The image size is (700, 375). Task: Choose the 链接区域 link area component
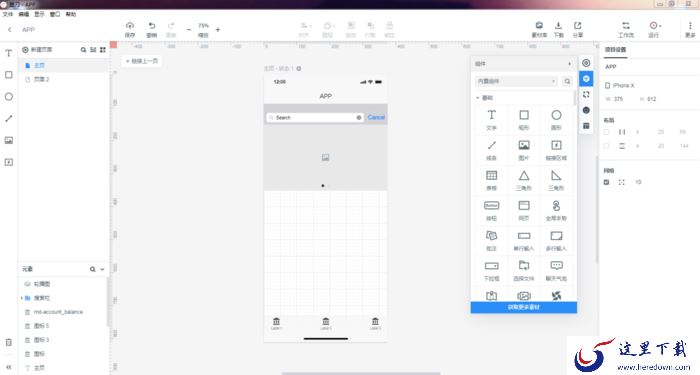(556, 150)
